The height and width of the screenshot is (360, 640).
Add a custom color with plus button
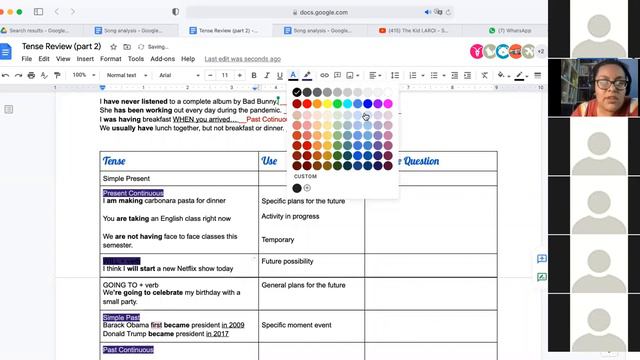tap(307, 188)
